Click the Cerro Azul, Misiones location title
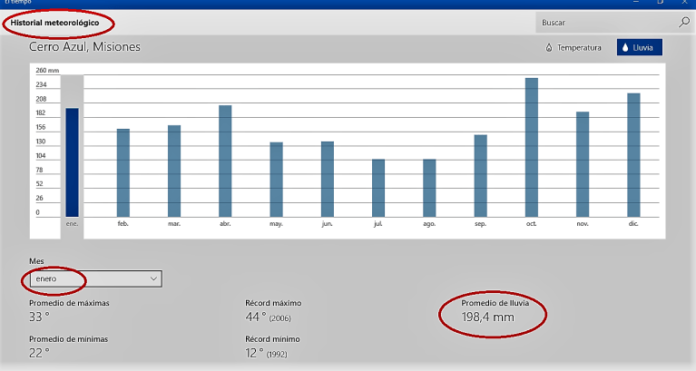The height and width of the screenshot is (371, 696). click(85, 47)
